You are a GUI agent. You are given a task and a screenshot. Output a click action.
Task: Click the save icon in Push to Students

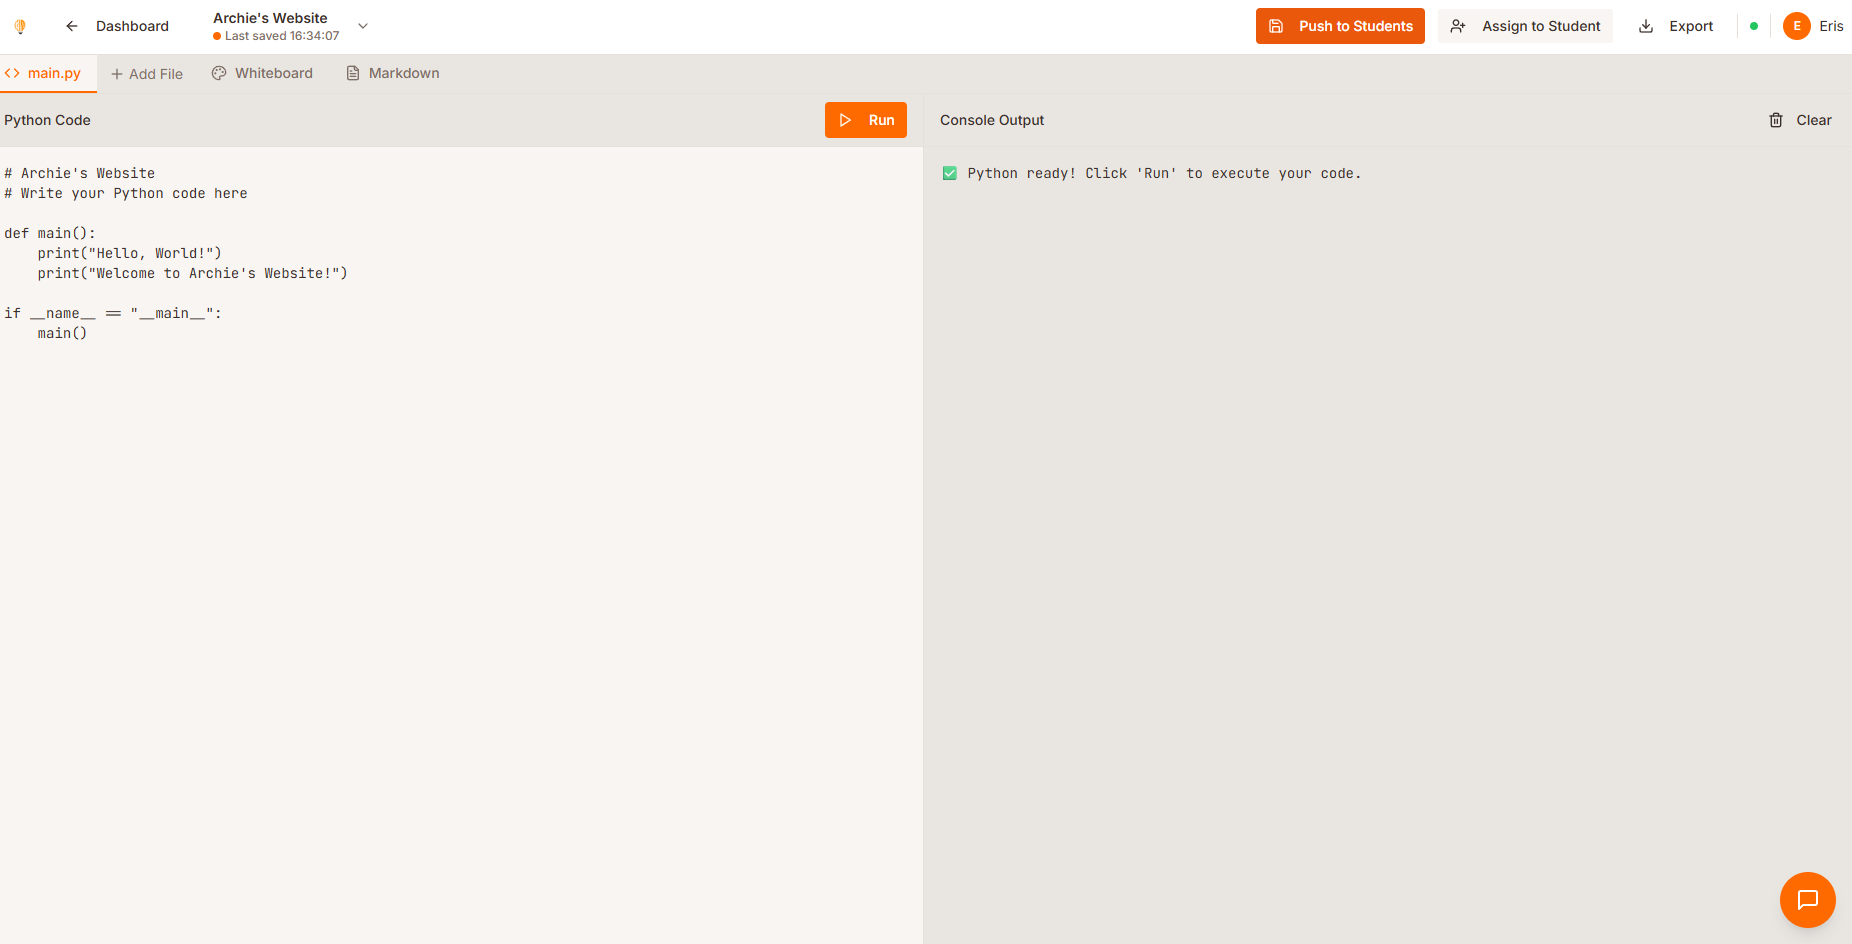click(1276, 26)
